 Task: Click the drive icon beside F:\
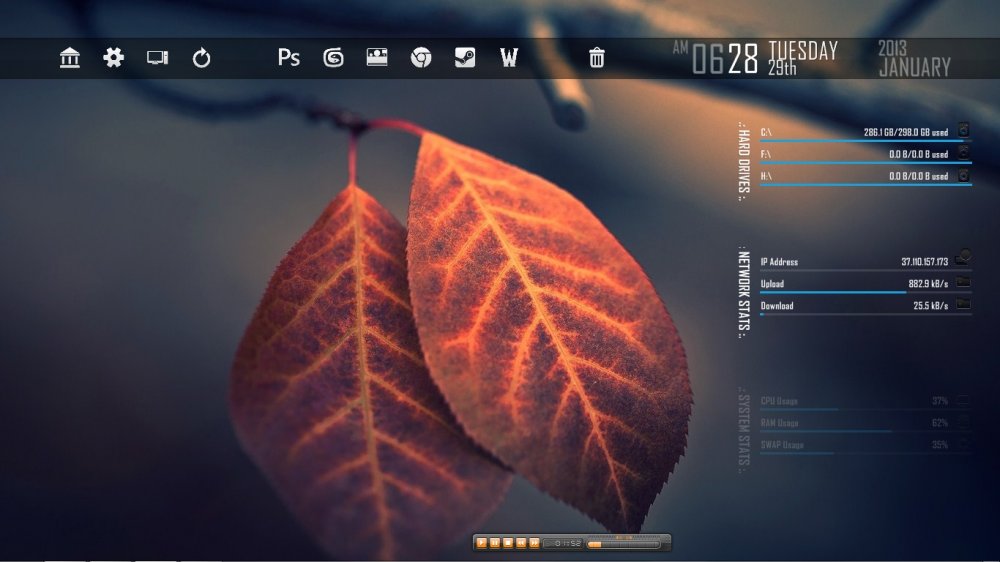click(963, 154)
